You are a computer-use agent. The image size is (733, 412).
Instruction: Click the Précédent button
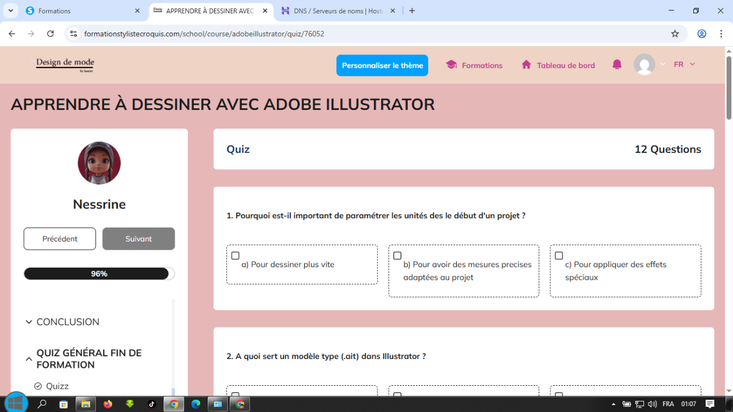click(60, 239)
